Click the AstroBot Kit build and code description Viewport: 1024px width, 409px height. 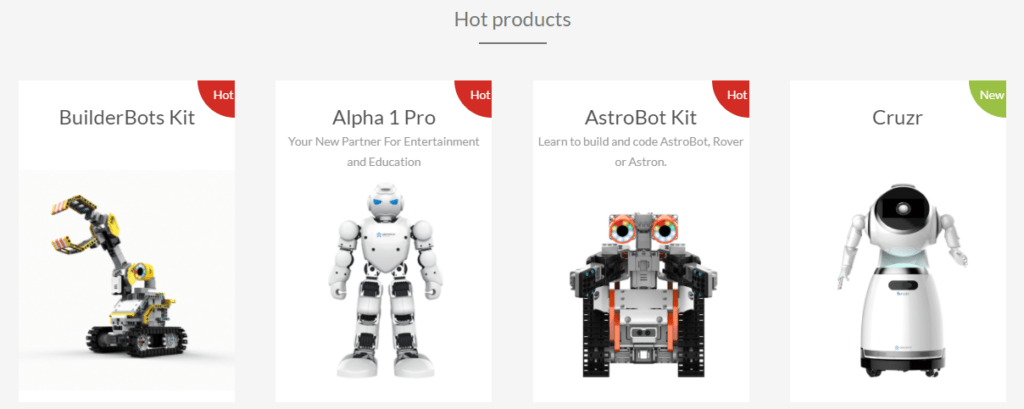click(641, 152)
